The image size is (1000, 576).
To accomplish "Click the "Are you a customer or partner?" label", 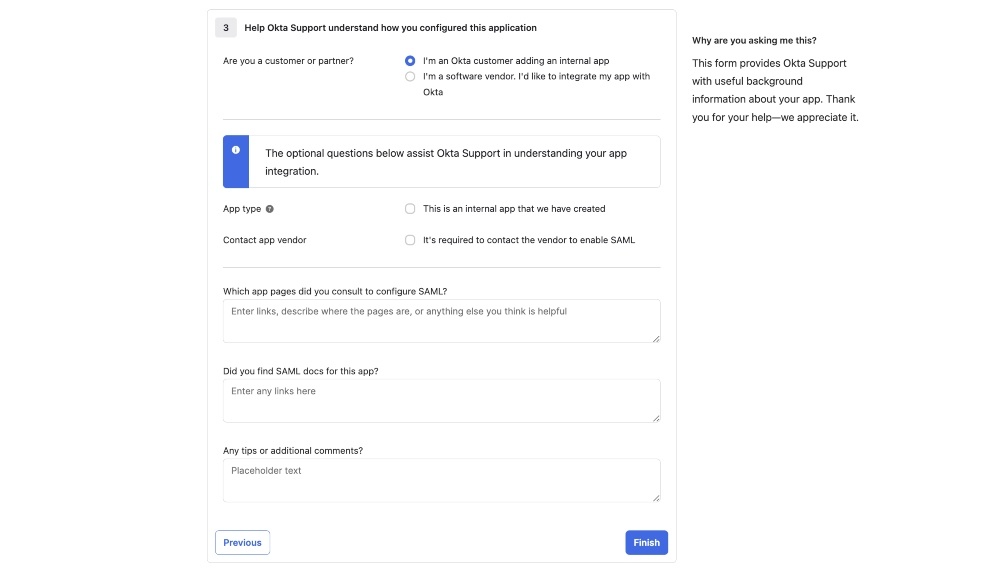I will pyautogui.click(x=288, y=61).
